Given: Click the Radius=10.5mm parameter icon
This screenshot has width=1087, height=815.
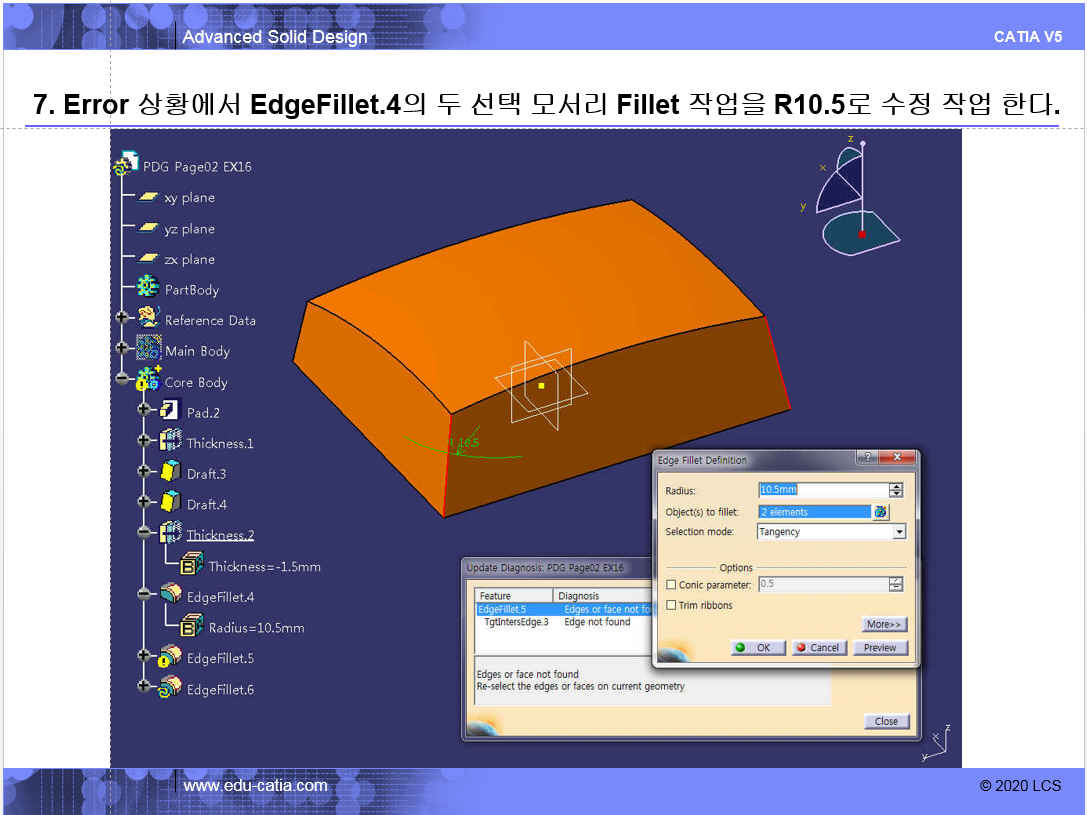Looking at the screenshot, I should 192,627.
